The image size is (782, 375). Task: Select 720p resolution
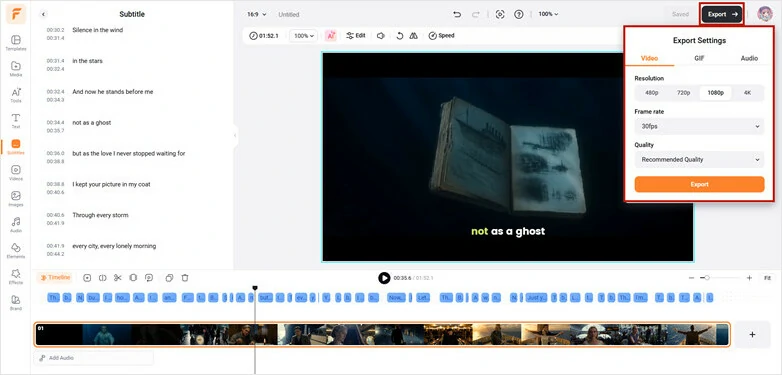coord(683,93)
